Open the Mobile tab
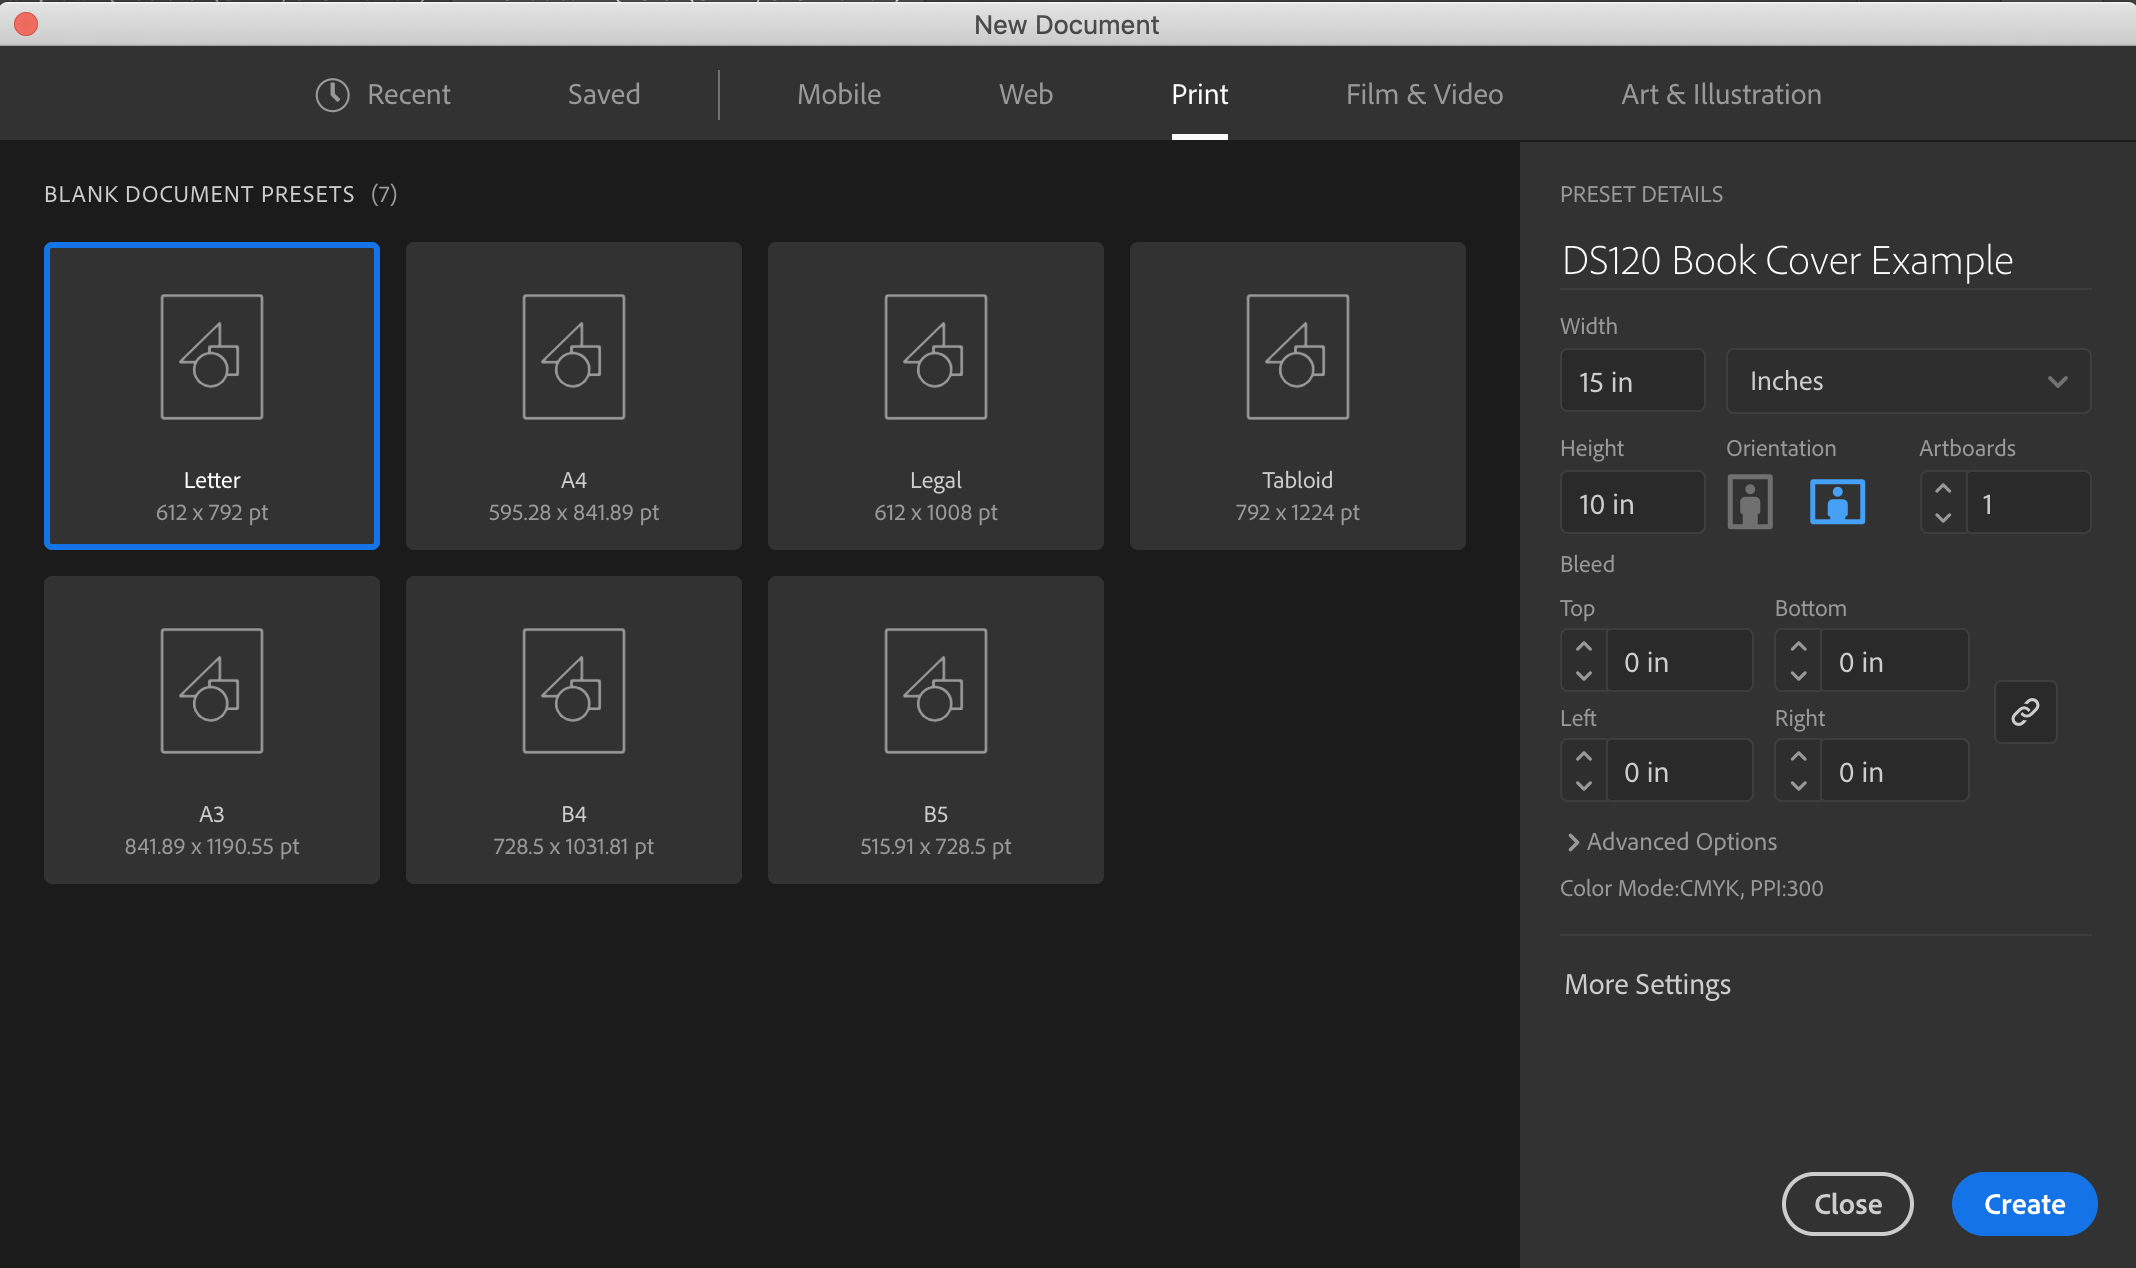2136x1268 pixels. click(x=838, y=93)
